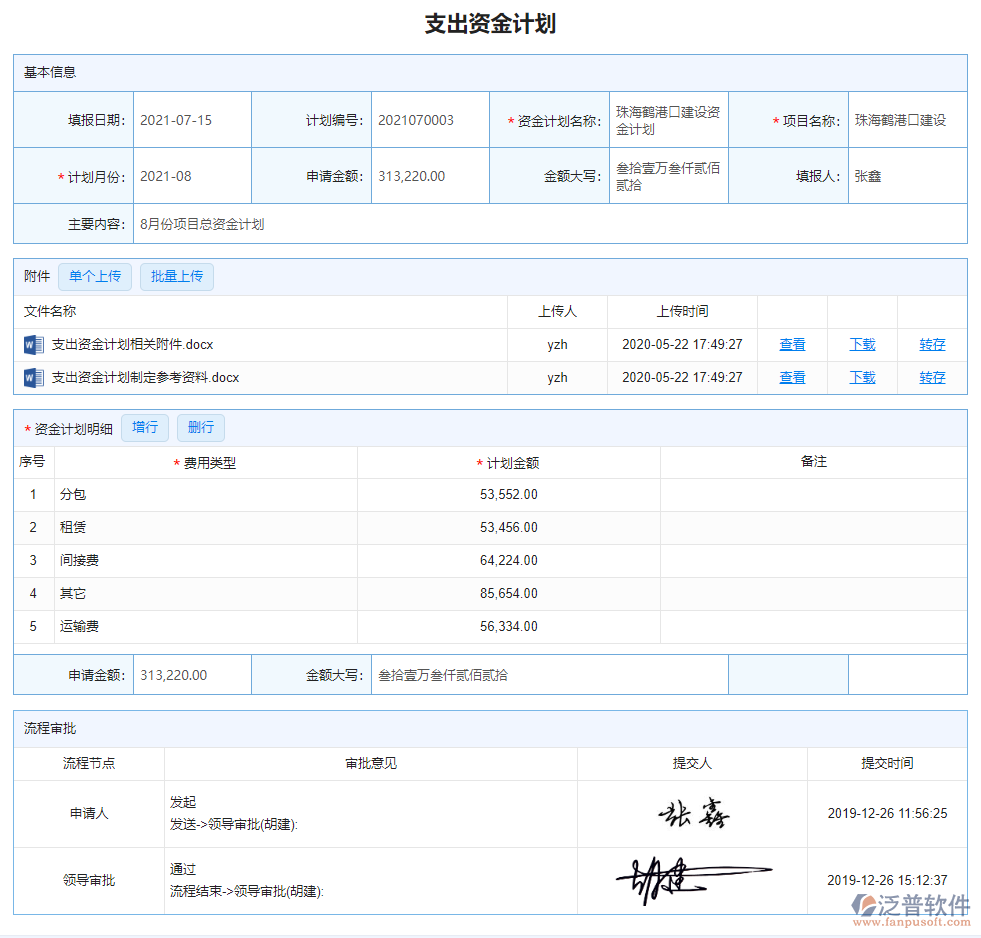
Task: Open the 批量上传 batch upload button
Action: click(177, 276)
